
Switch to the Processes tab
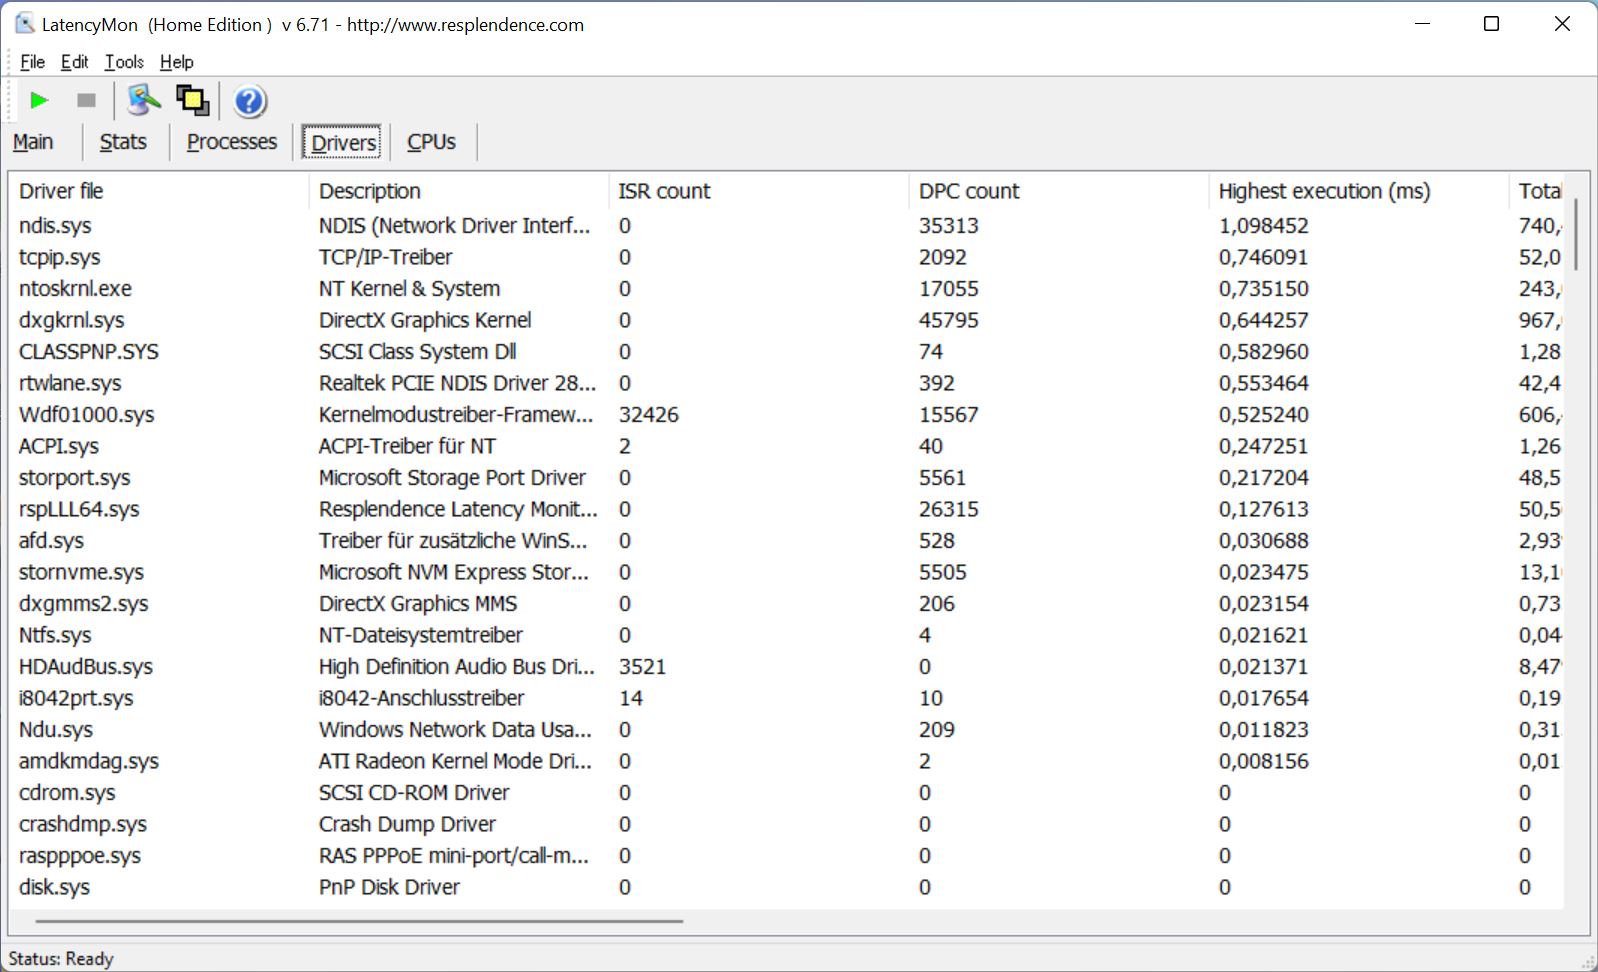(231, 142)
